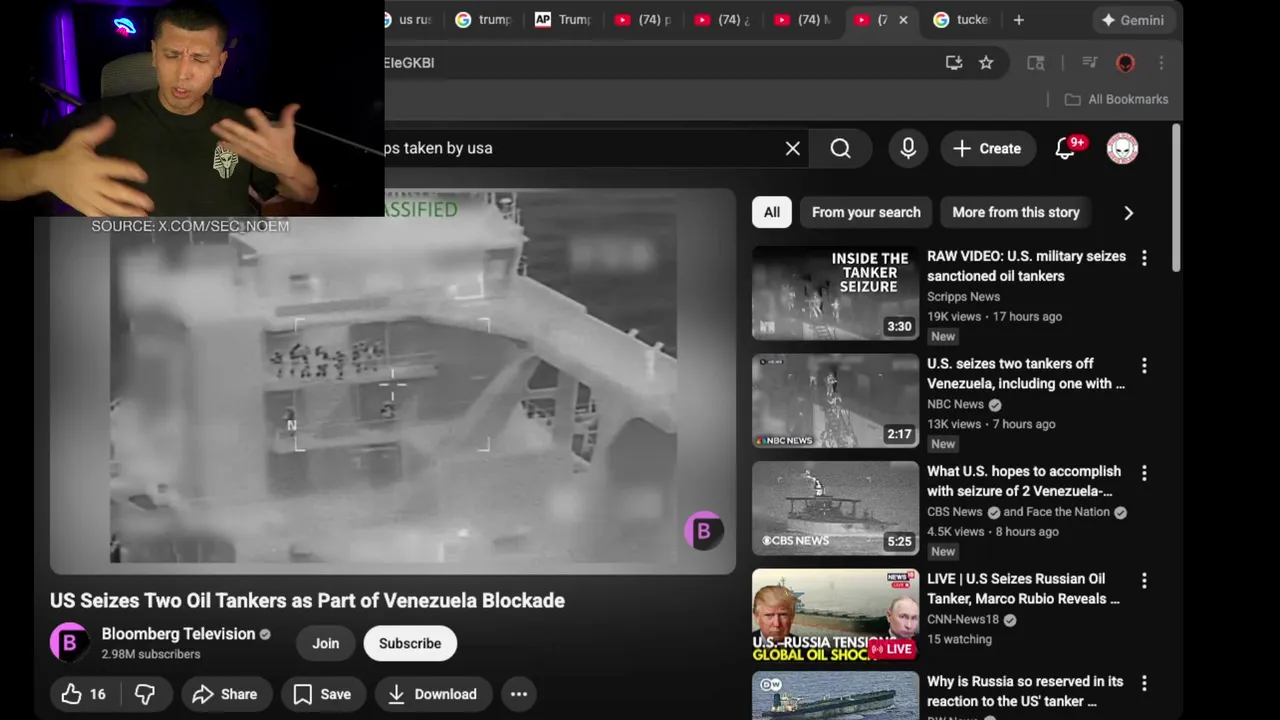Open a new browser tab
Screen dimensions: 1280x720
1018,20
